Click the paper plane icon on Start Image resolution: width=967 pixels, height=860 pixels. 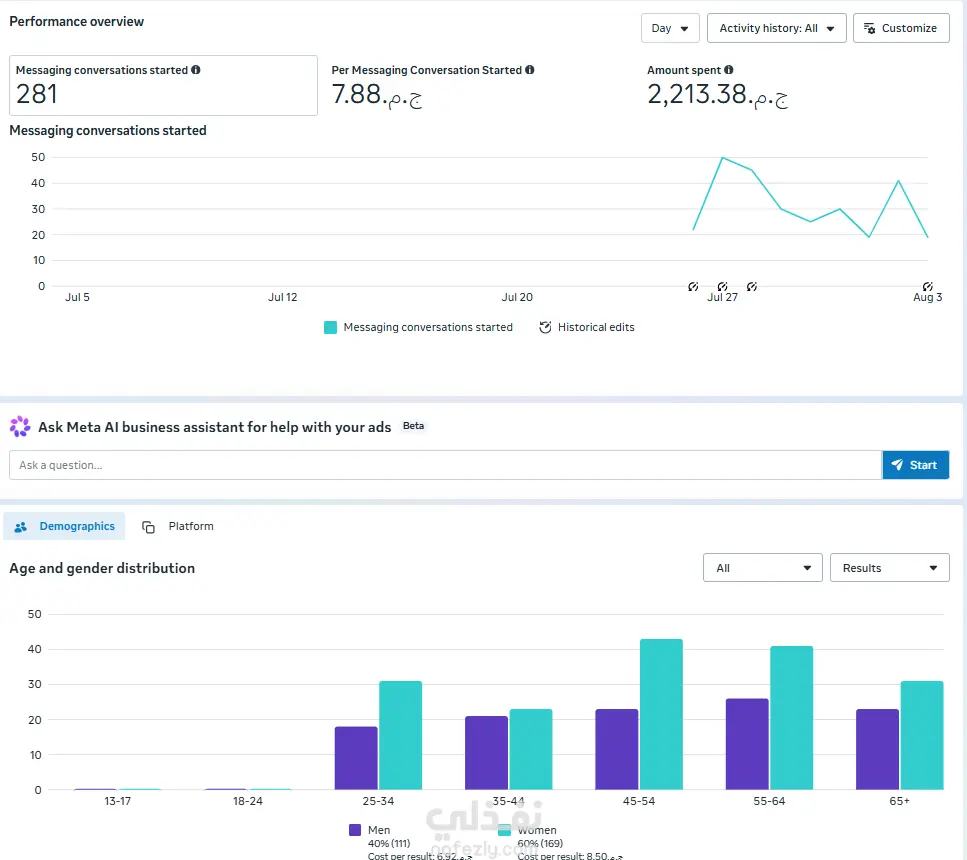tap(897, 465)
